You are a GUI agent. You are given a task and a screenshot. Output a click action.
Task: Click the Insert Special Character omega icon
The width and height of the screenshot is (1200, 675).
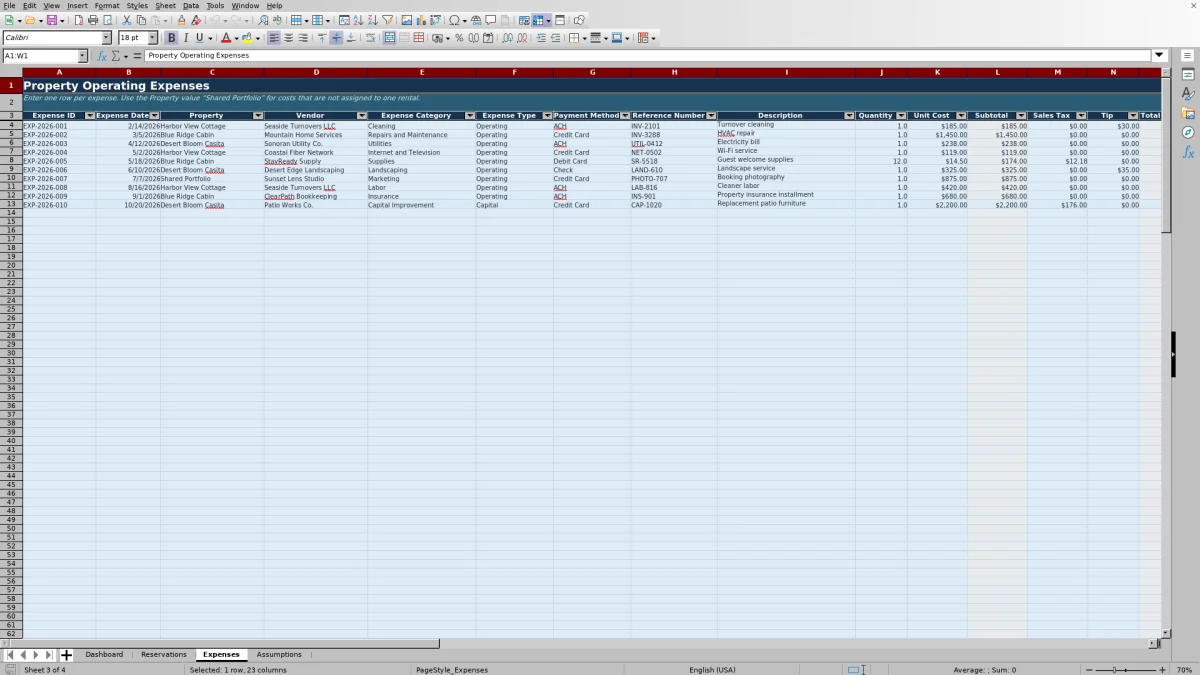tap(454, 20)
